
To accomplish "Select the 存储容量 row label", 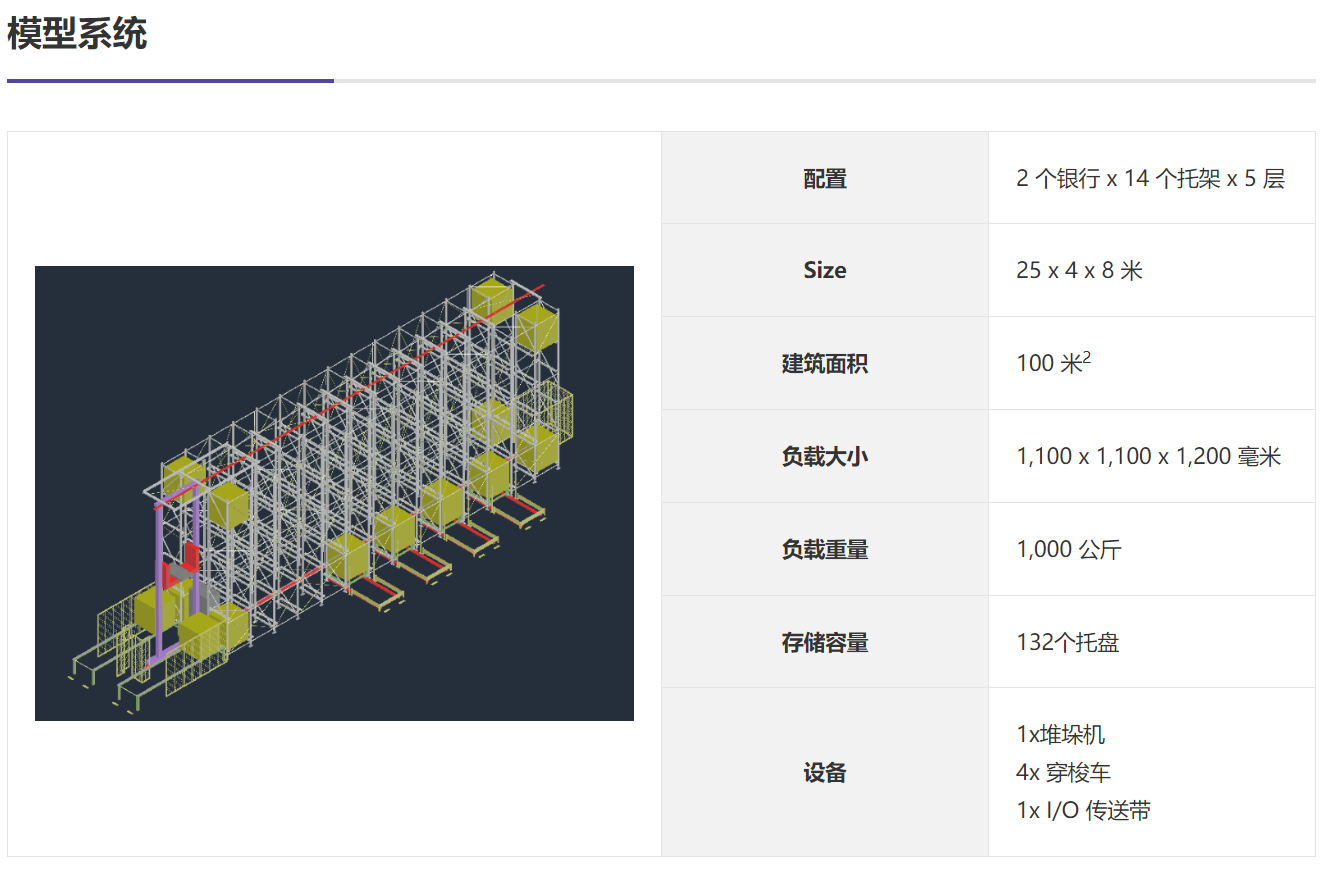I will click(x=825, y=642).
